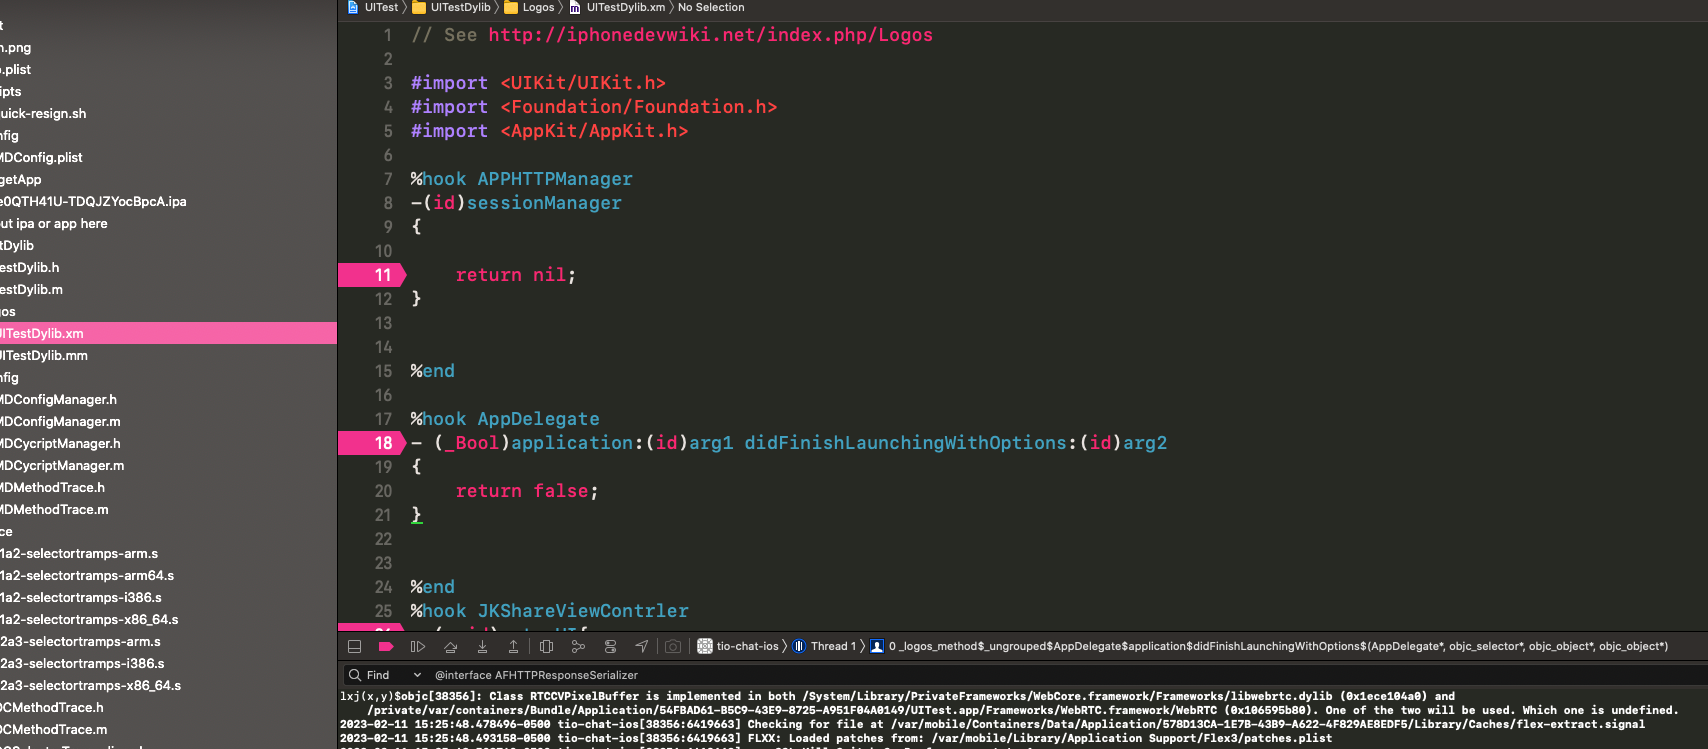Click the Step Out debug icon
Screen dimensions: 1708x749
point(514,647)
